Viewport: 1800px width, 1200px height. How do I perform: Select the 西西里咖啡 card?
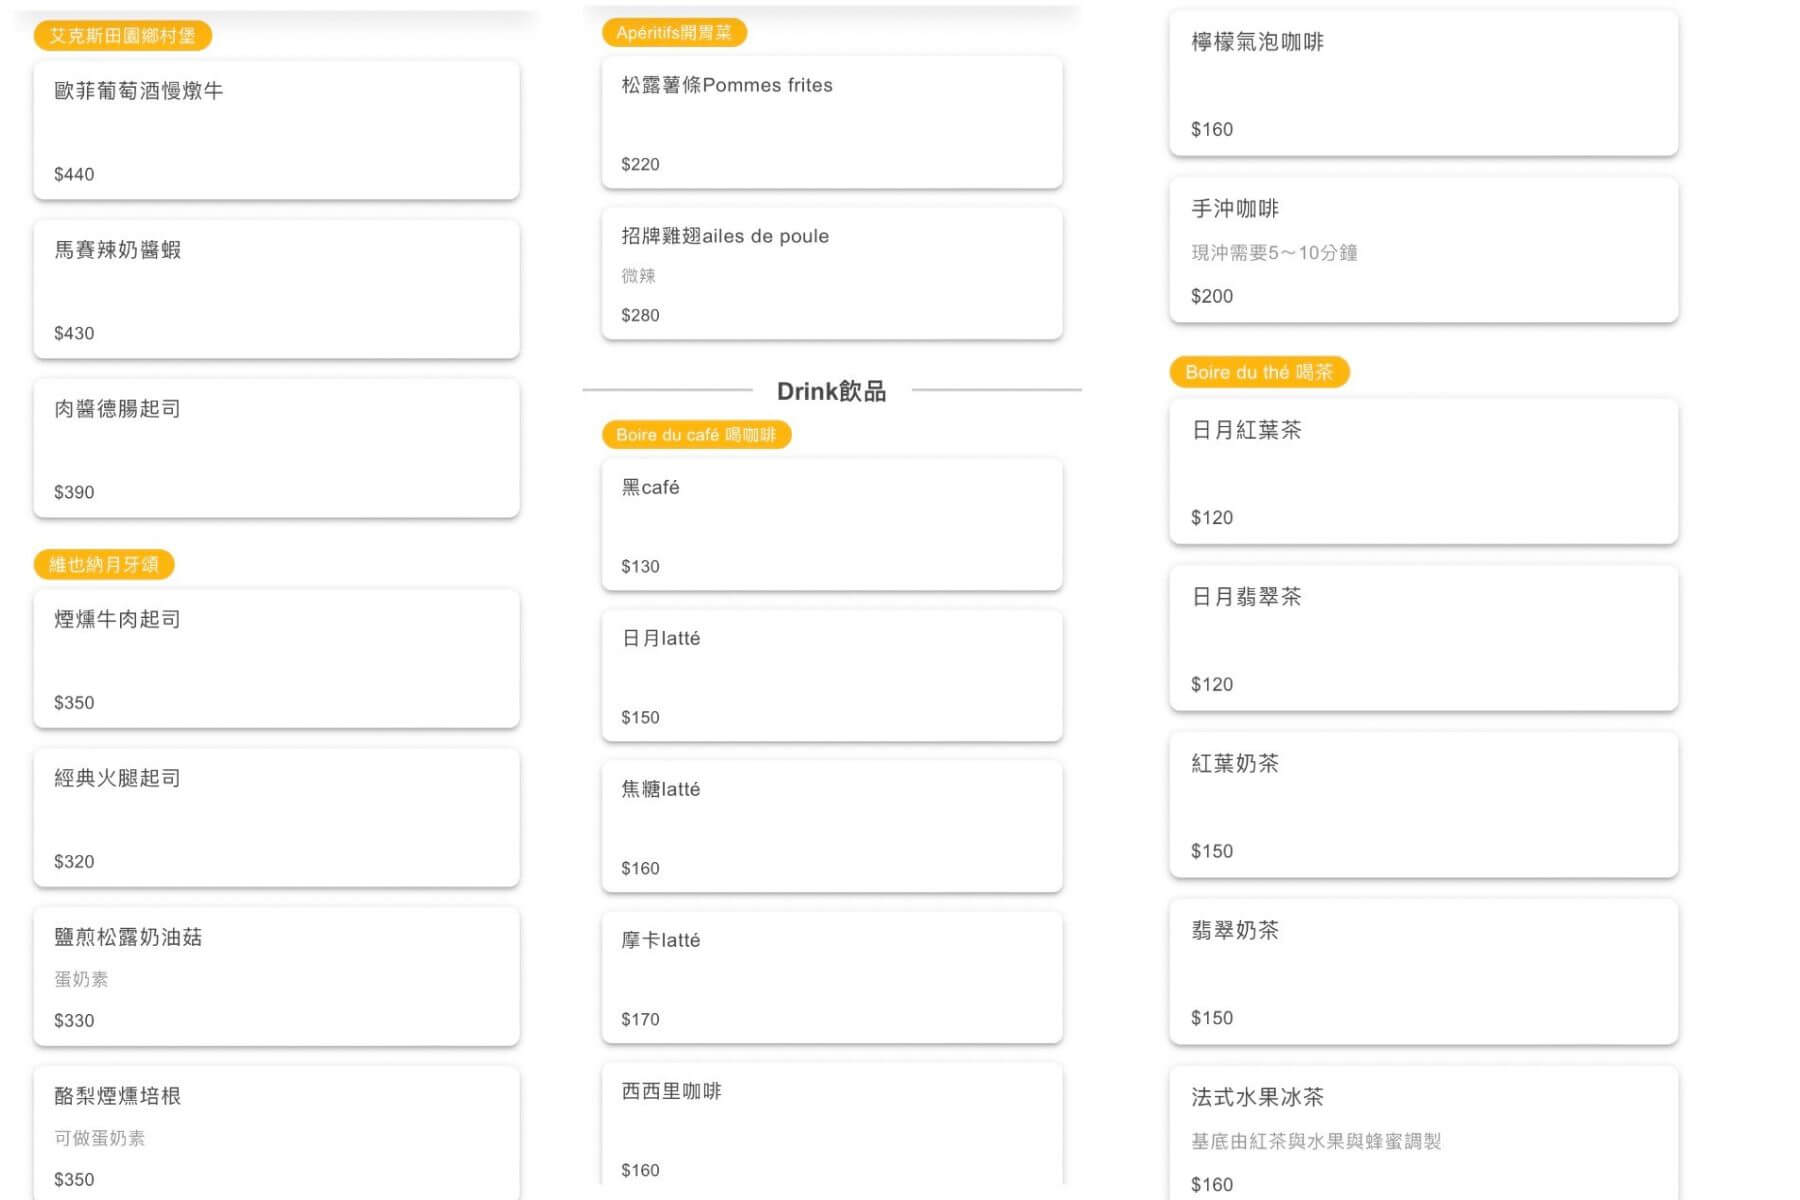tap(832, 1124)
